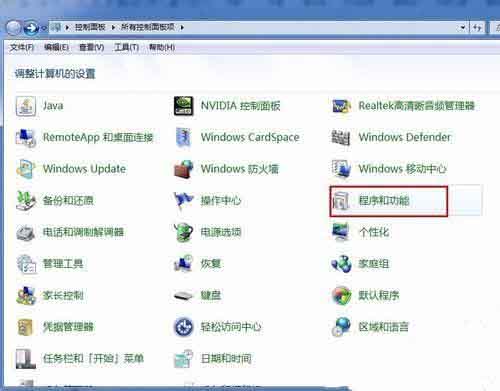The width and height of the screenshot is (500, 391).
Task: Click the 个性化 icon
Action: (341, 232)
